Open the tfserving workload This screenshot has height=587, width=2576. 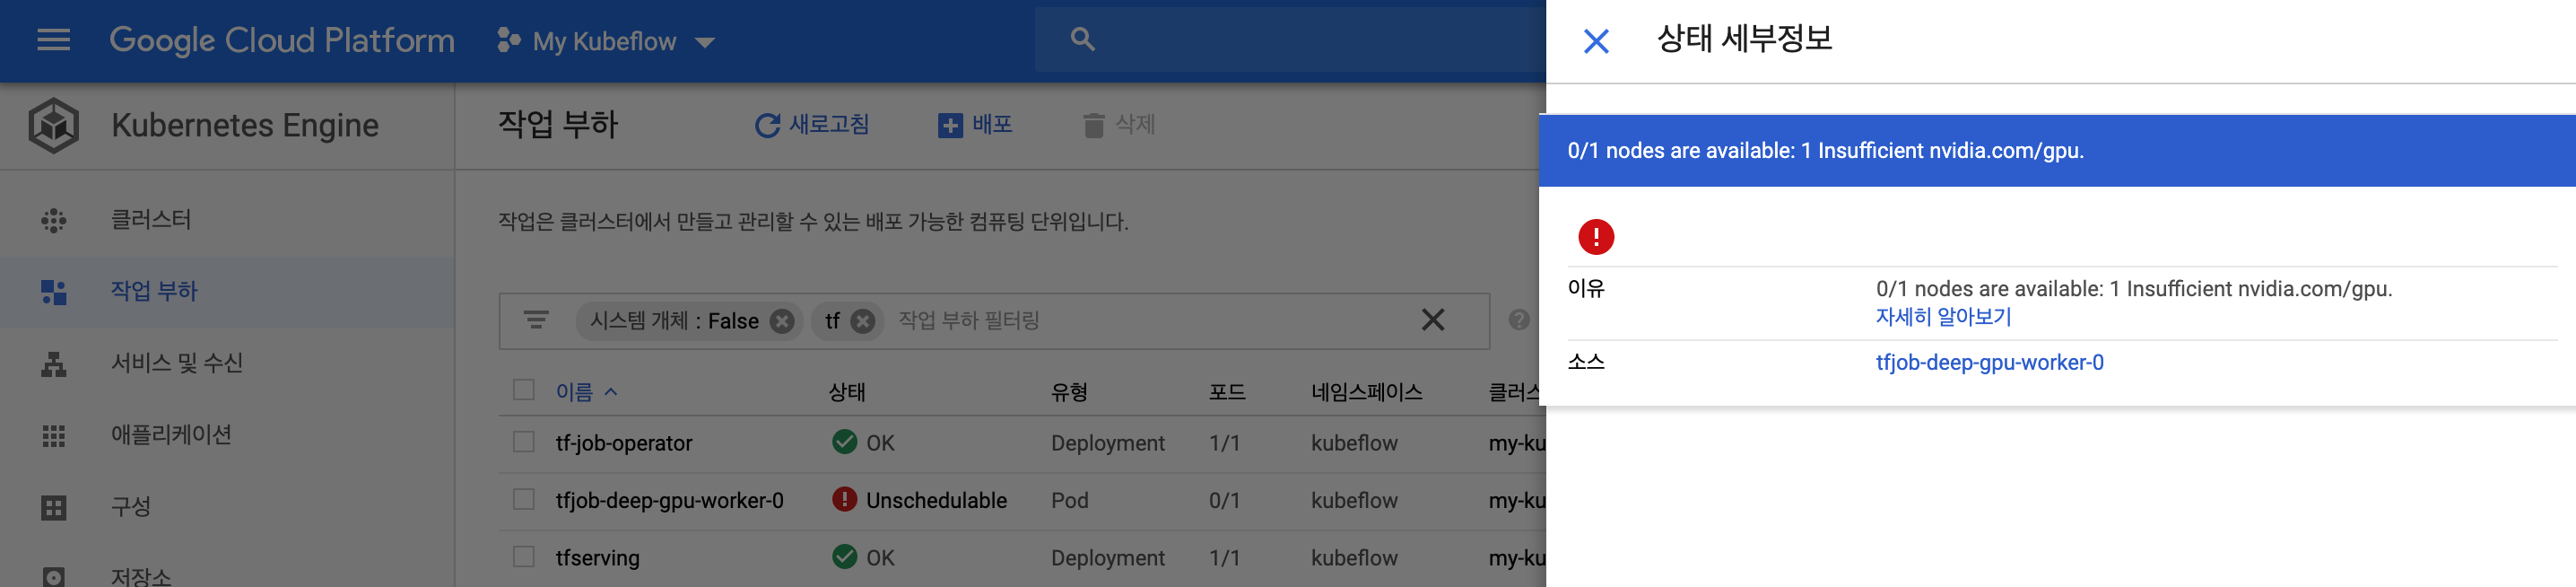tap(598, 558)
